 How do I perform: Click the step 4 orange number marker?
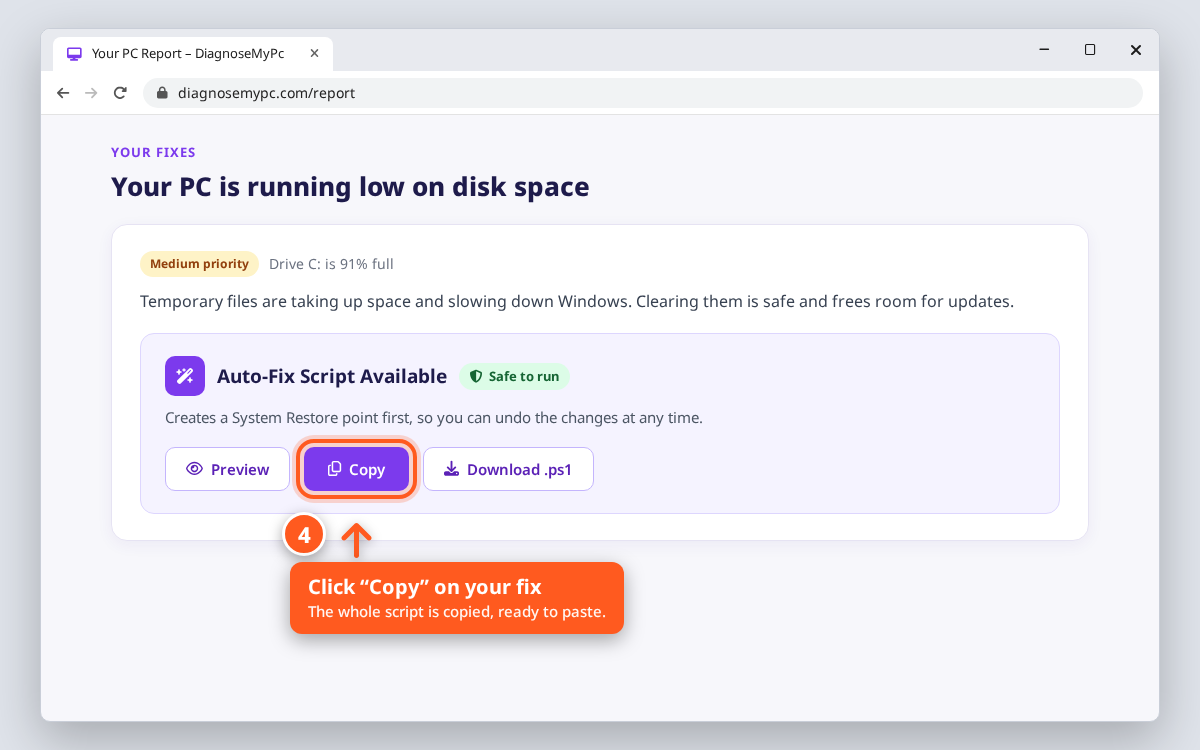(x=305, y=535)
